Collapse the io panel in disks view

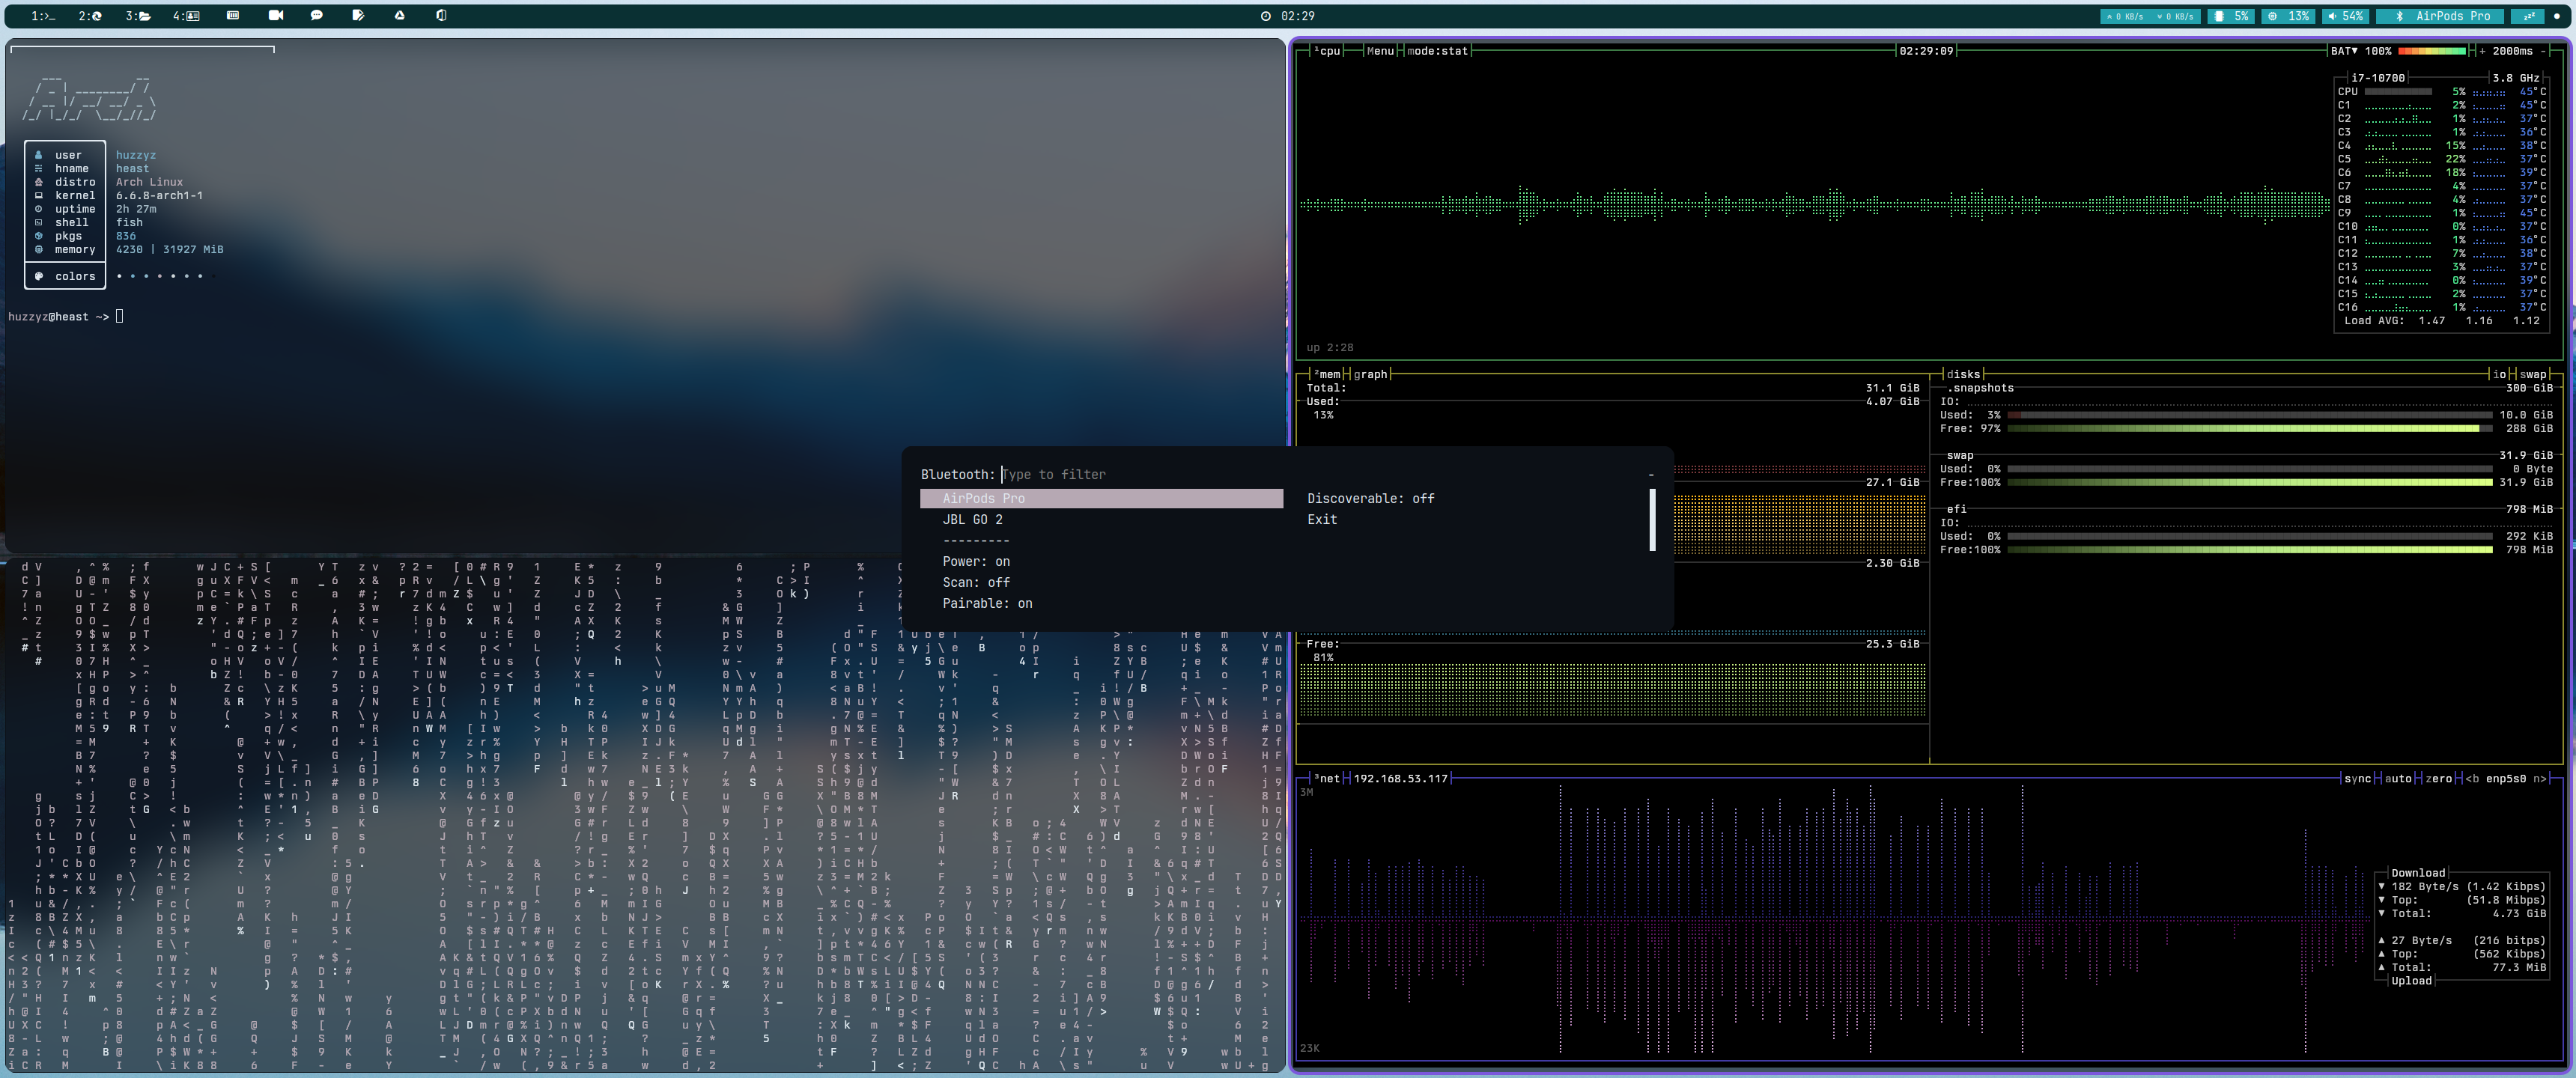2499,374
